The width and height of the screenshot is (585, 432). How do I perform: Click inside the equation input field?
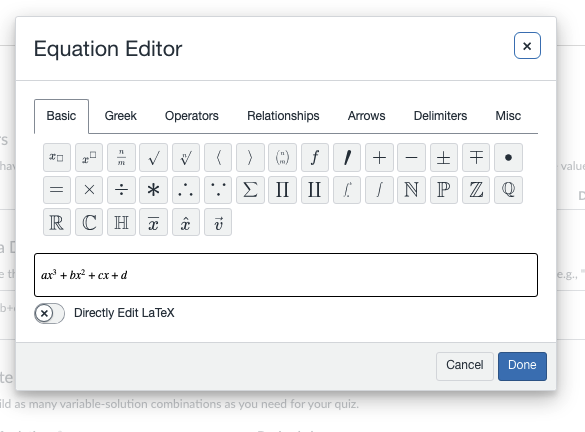[x=286, y=275]
